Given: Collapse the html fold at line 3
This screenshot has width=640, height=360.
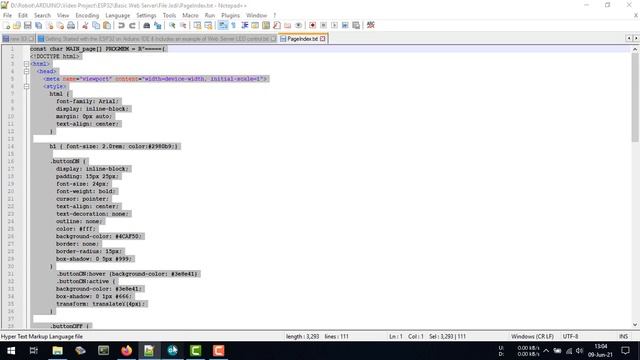Looking at the screenshot, I should (x=27, y=64).
